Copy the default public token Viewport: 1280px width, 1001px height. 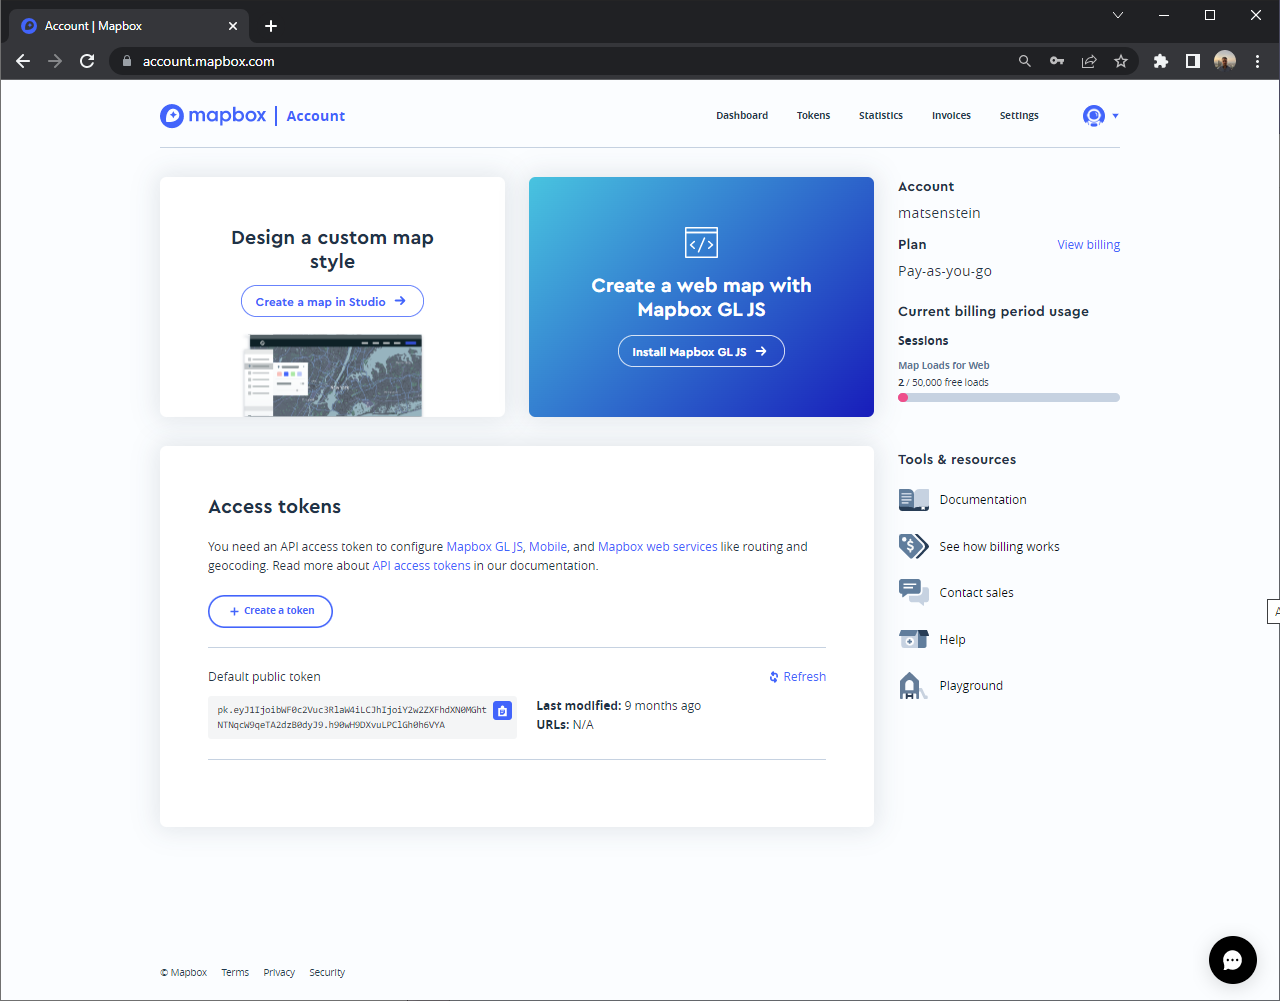coord(503,710)
